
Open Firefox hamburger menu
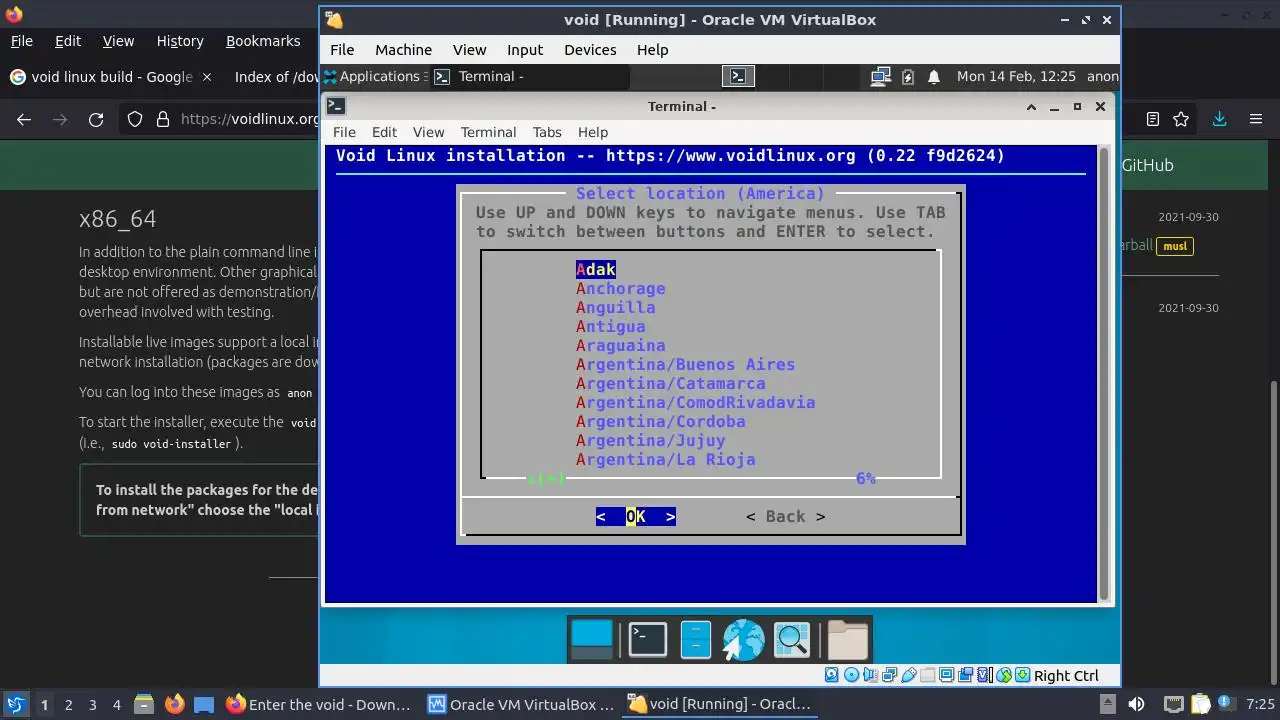click(x=1256, y=119)
